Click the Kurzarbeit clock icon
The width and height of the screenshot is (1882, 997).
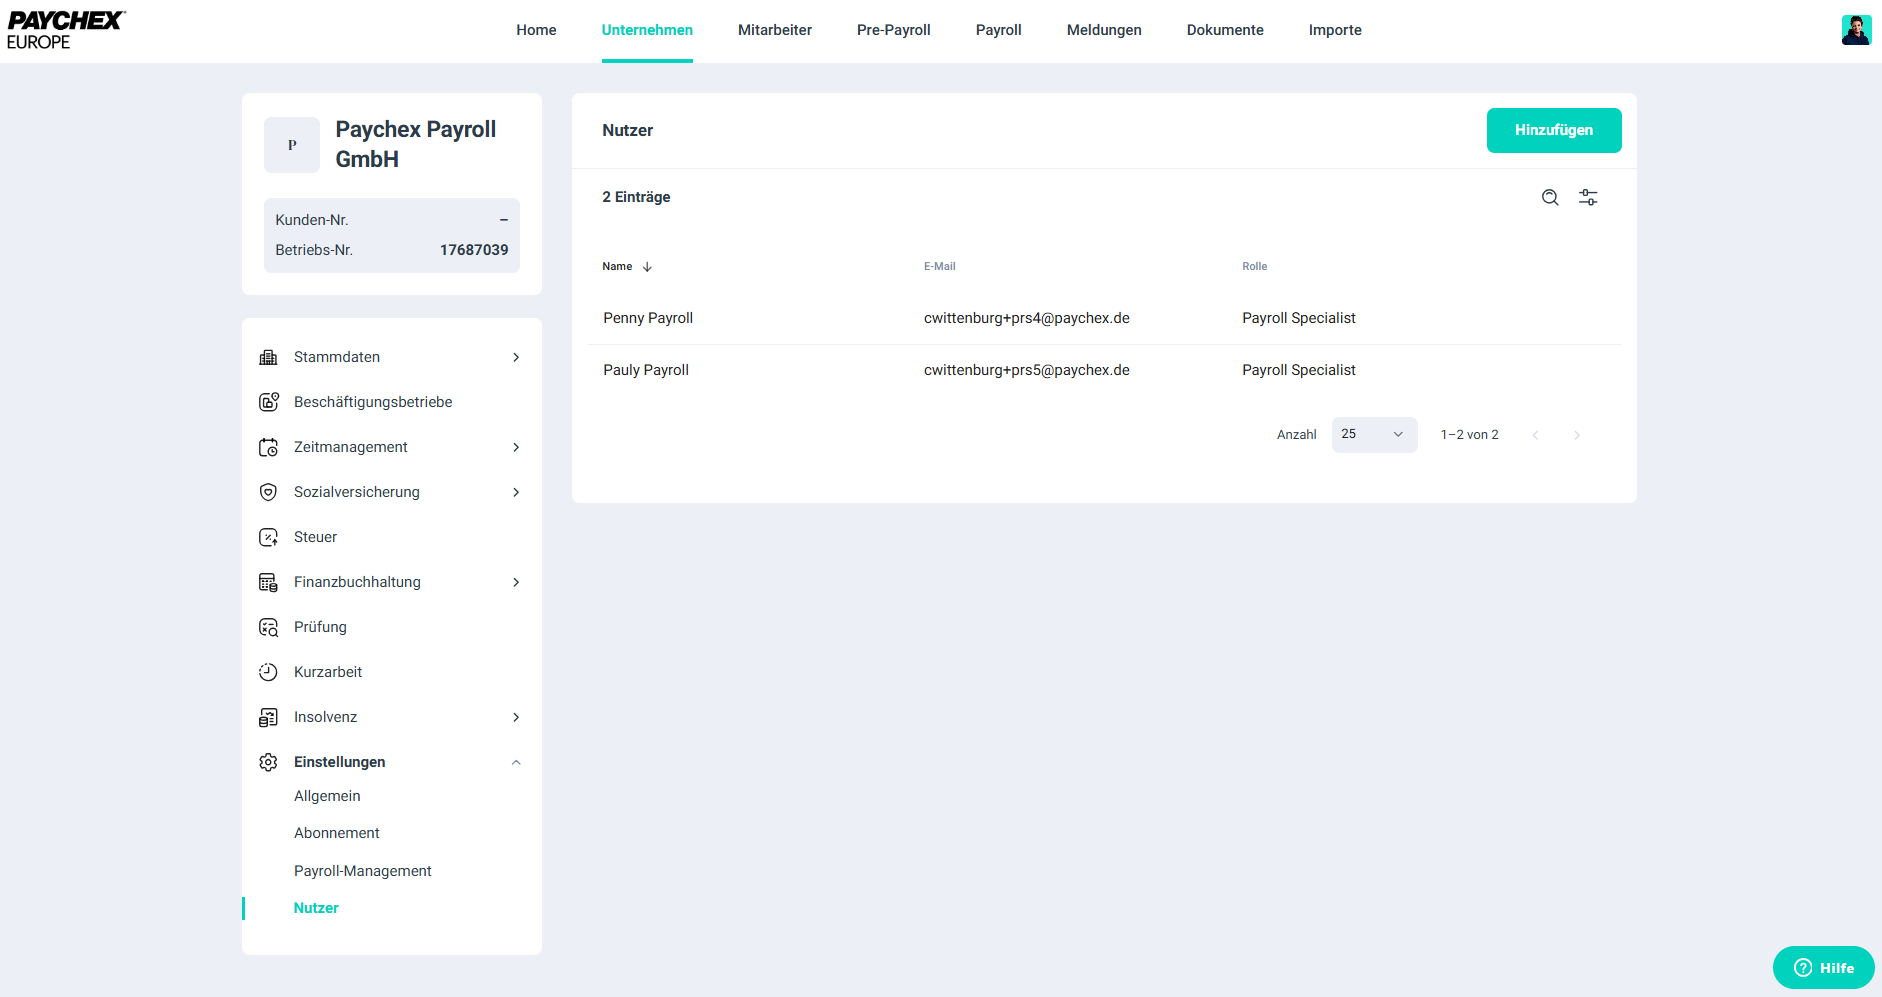(268, 672)
